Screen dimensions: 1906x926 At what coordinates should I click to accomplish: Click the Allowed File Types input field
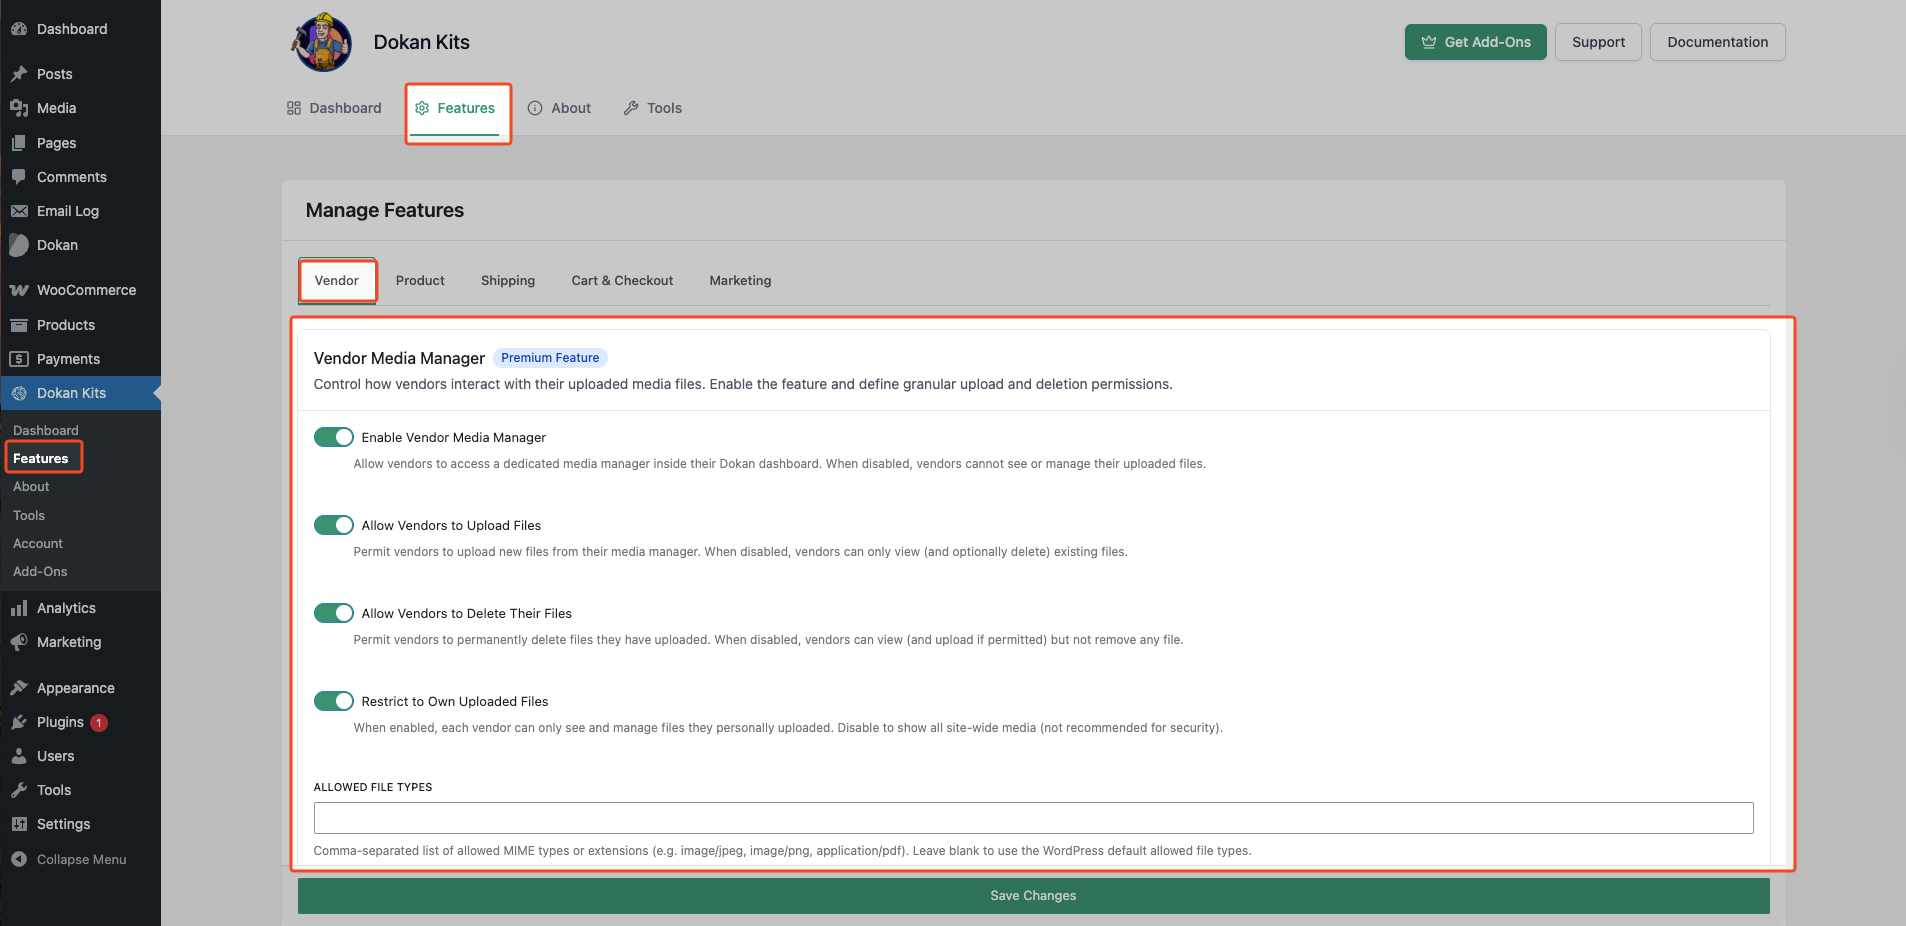(1033, 818)
